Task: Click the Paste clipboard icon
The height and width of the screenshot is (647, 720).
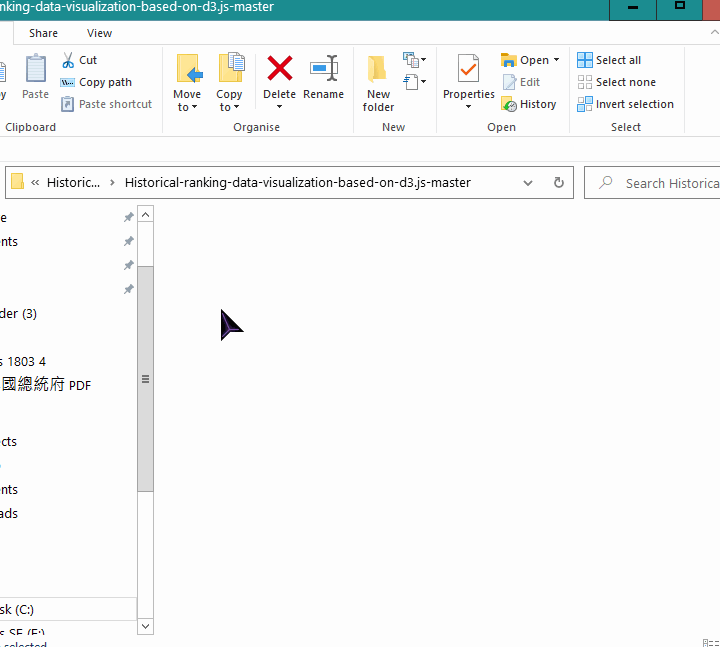Action: [35, 69]
